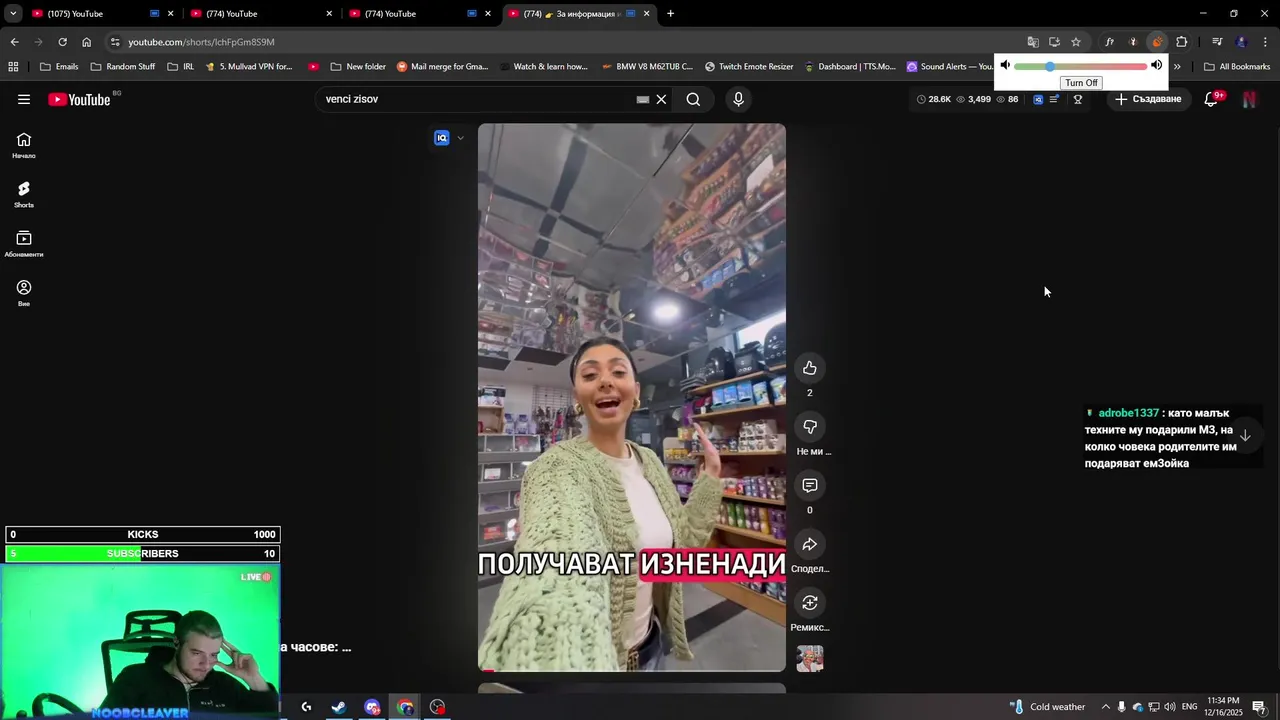Open the Dashboard | TTS.Mo bookmark
This screenshot has height=720, width=1280.
pyautogui.click(x=850, y=67)
